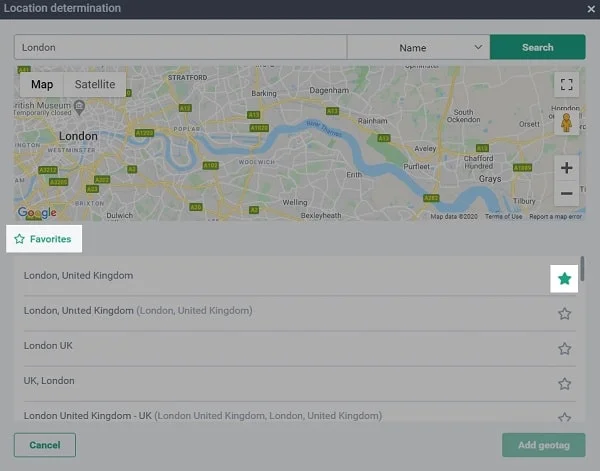Switch to Satellite view tab
Screen dimensions: 600x471
95,85
